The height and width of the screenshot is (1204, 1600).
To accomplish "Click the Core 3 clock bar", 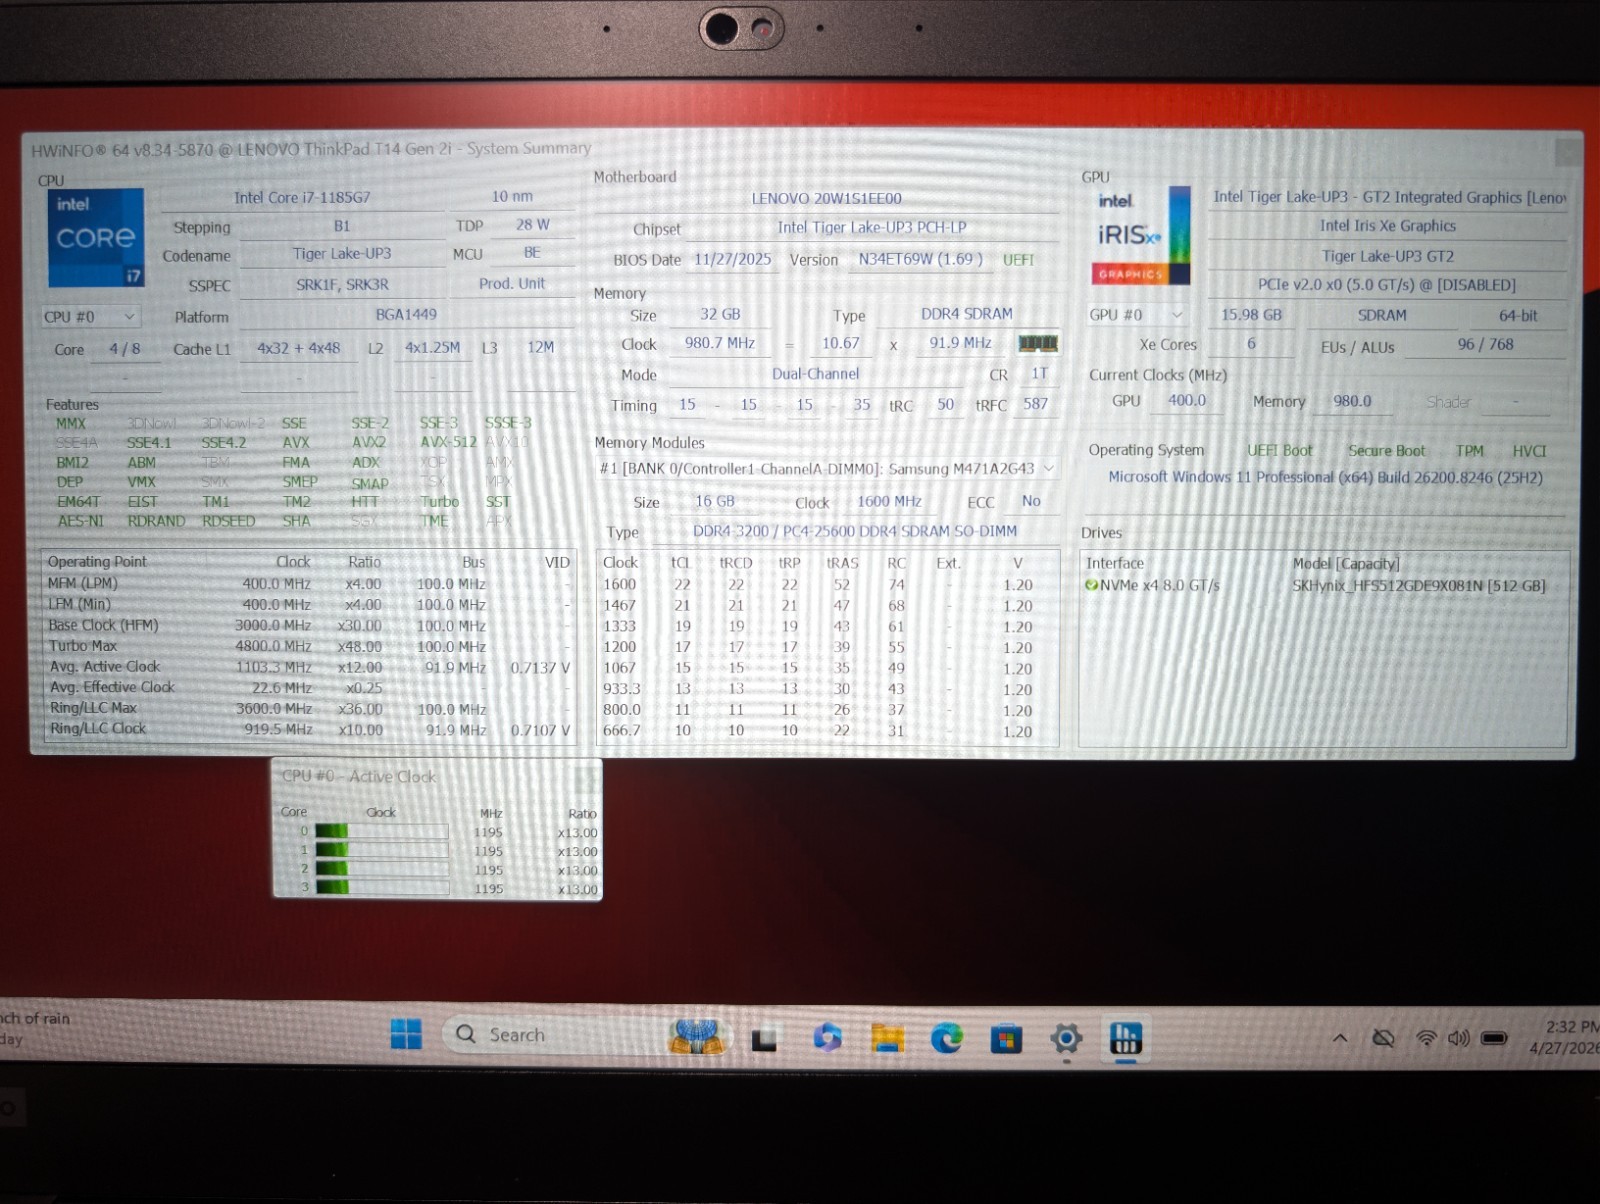I will 381,887.
